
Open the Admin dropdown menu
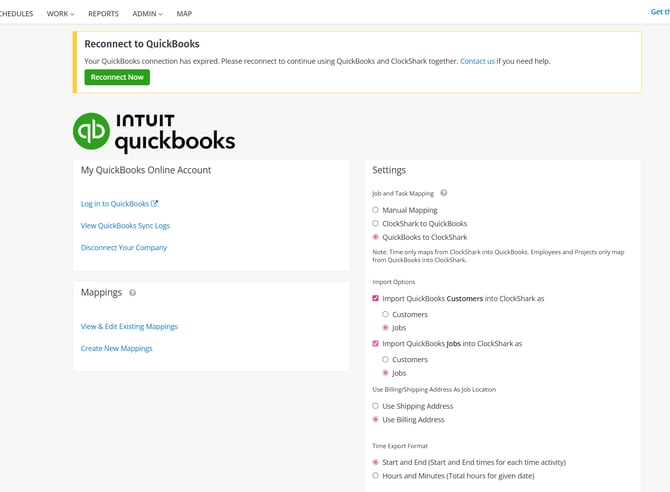[147, 14]
